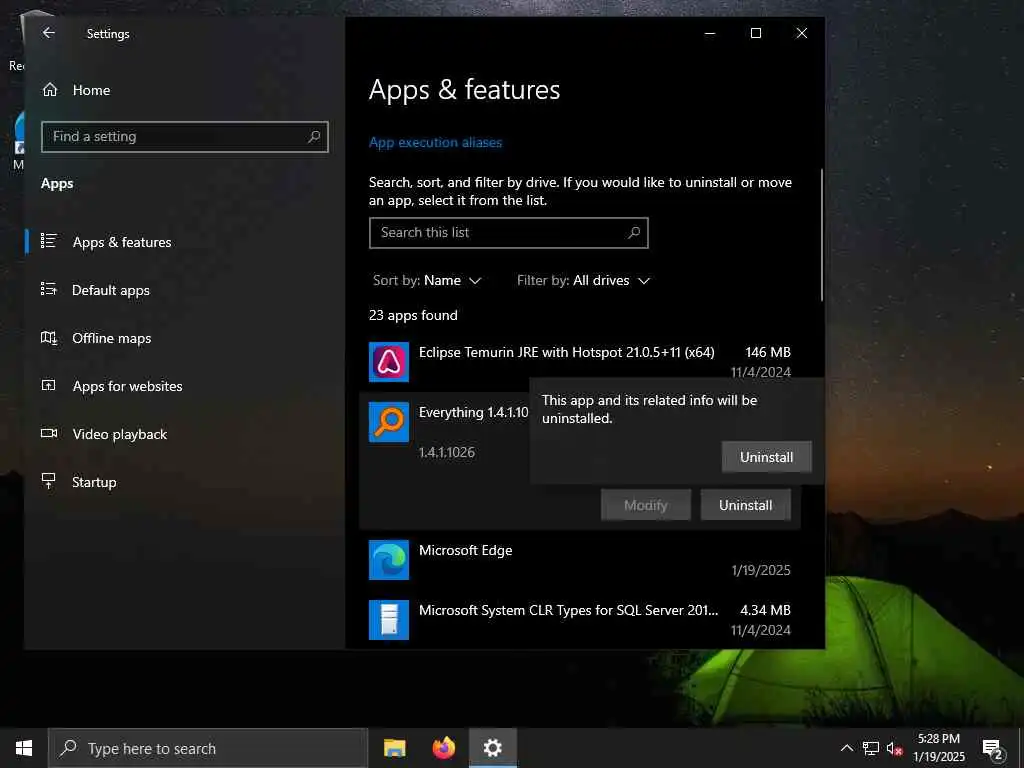
Task: Confirm Uninstall in the popup
Action: point(767,457)
